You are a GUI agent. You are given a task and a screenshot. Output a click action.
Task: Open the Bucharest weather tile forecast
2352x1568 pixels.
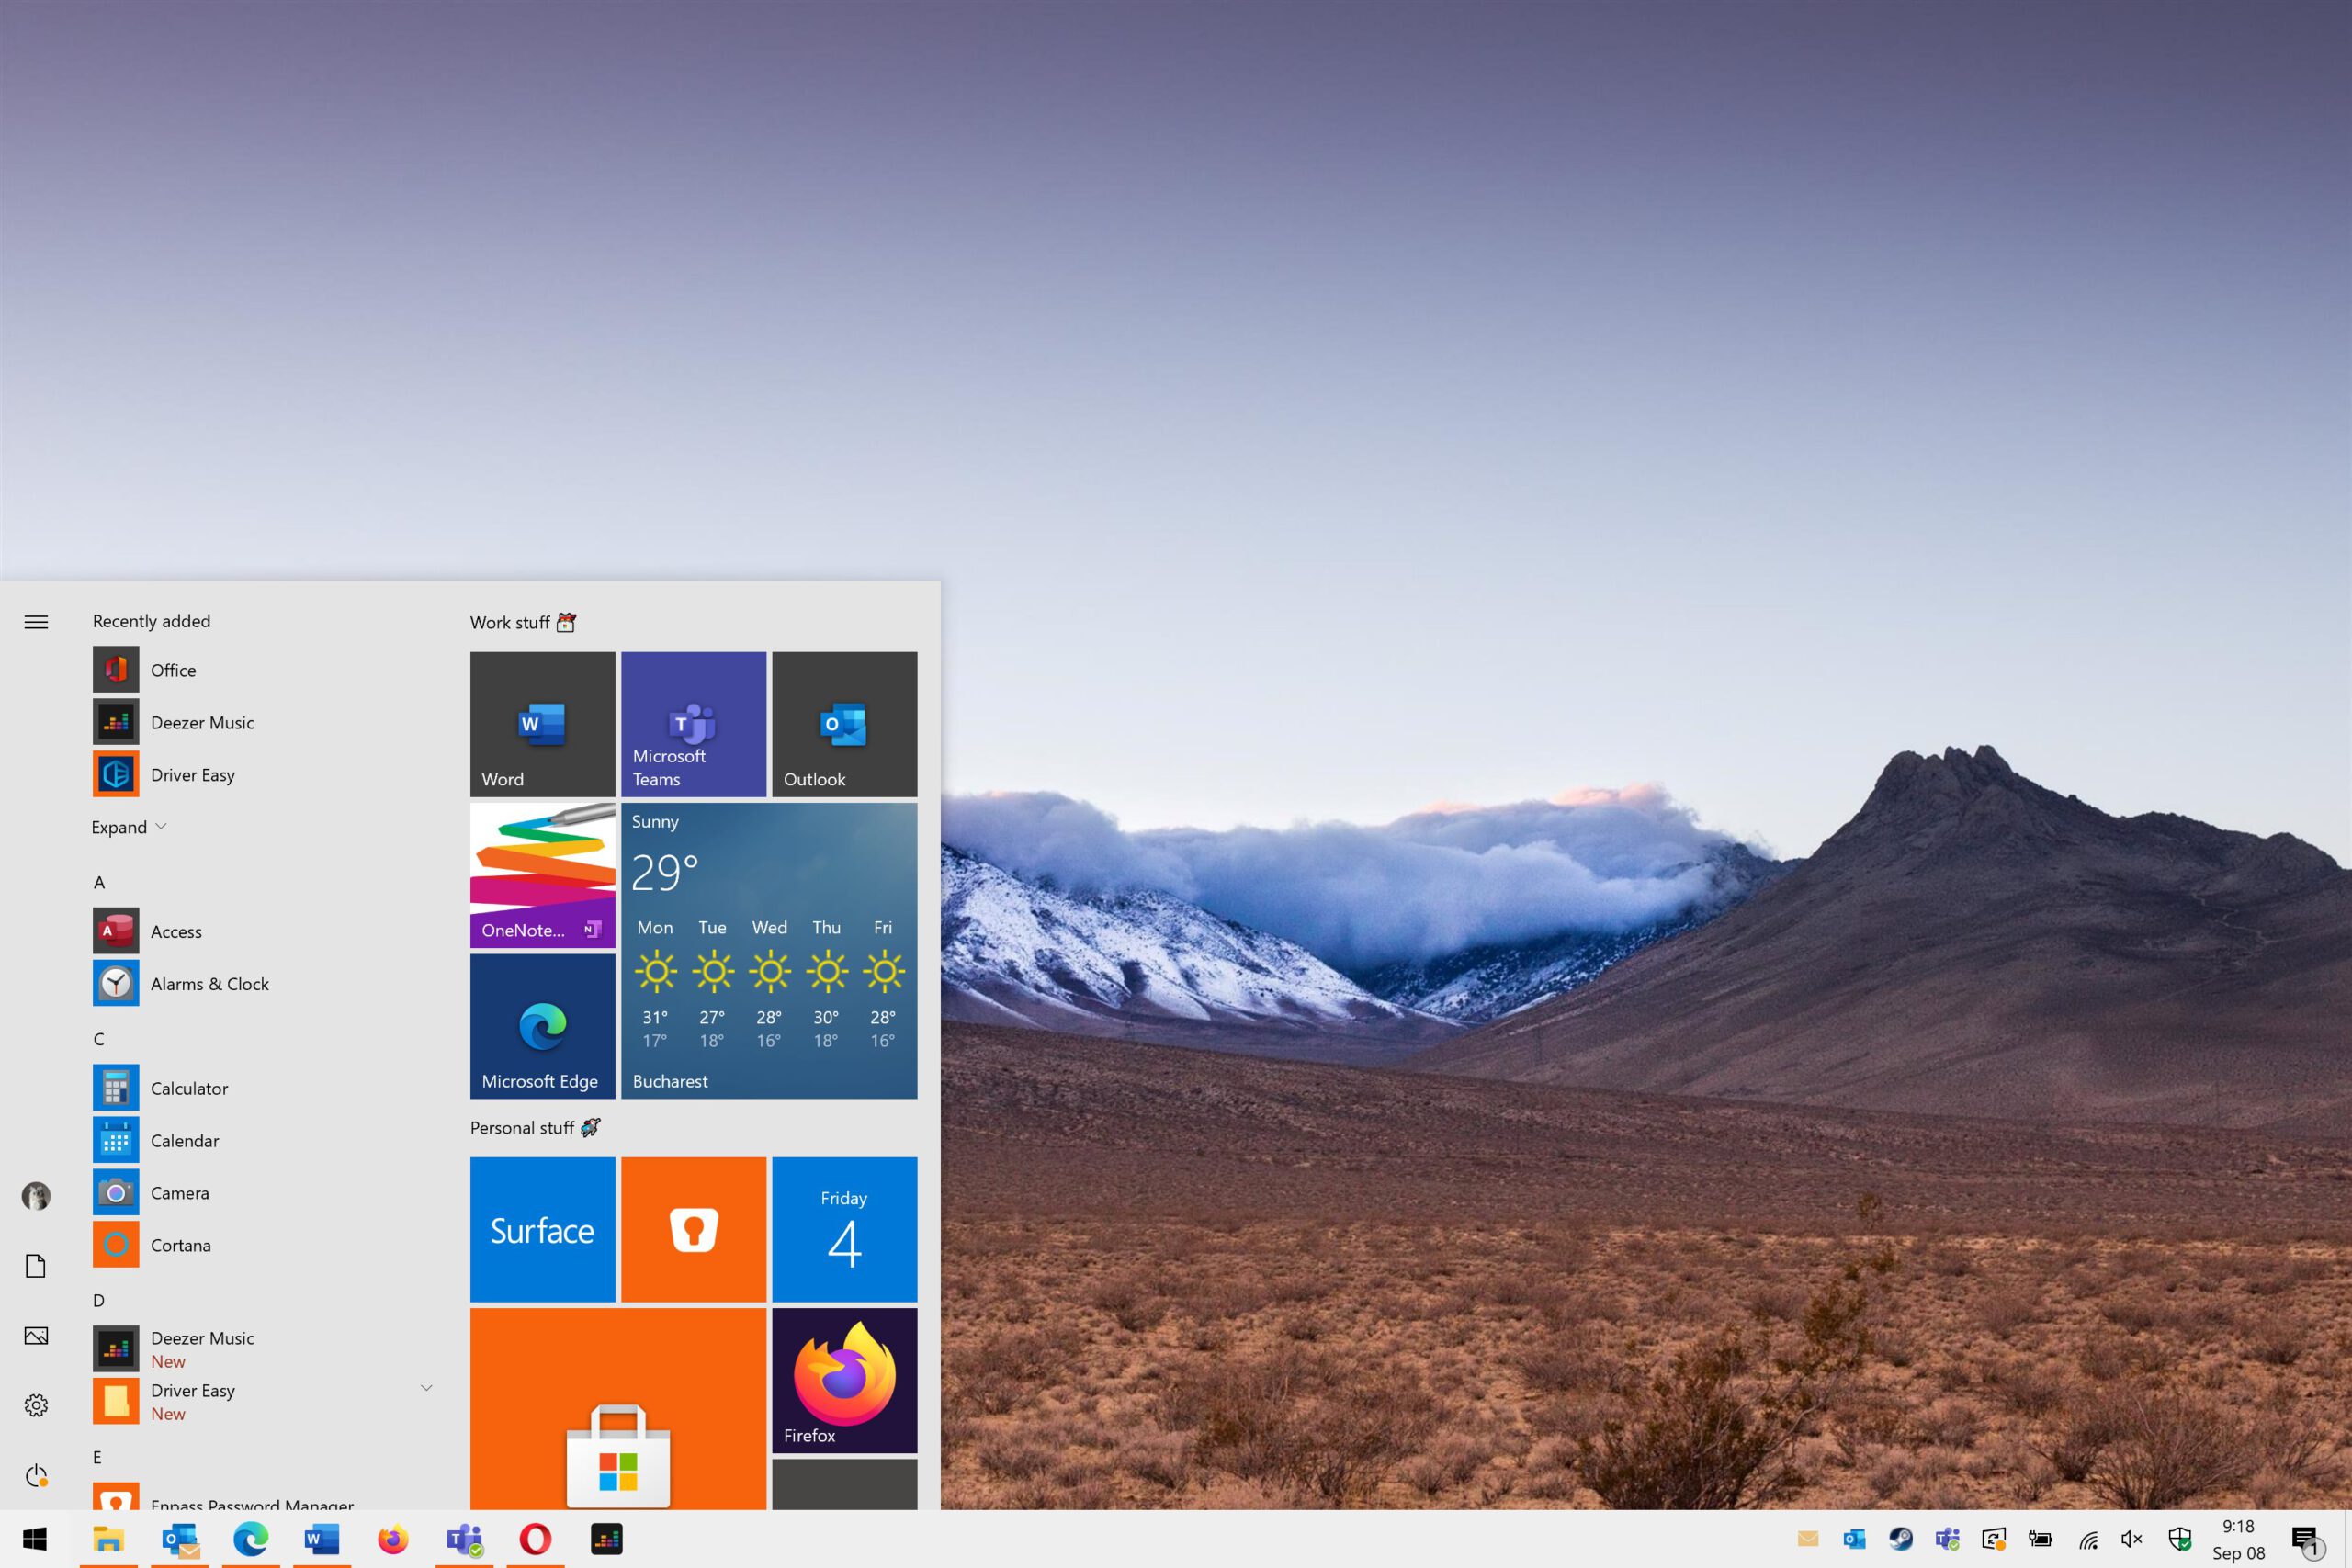tap(769, 950)
